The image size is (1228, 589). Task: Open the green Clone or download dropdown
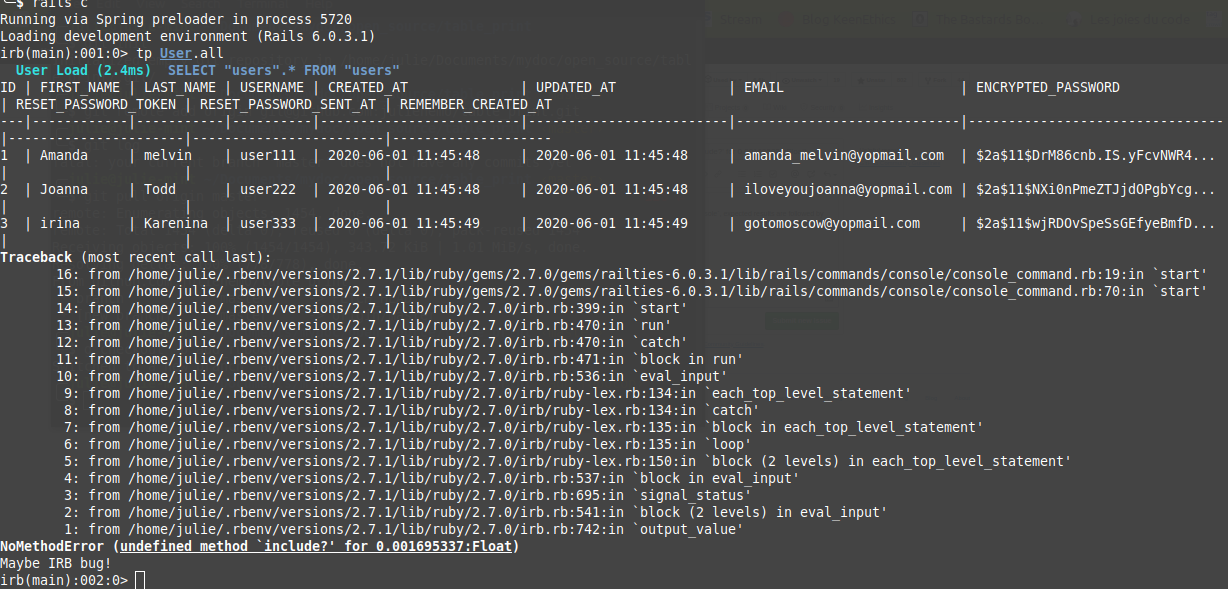tap(800, 321)
